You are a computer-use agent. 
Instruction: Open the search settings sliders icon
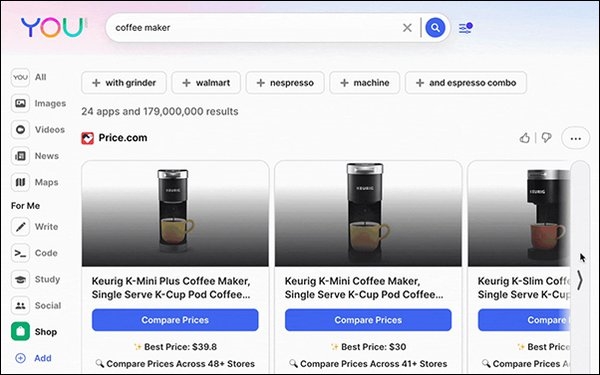[x=465, y=28]
